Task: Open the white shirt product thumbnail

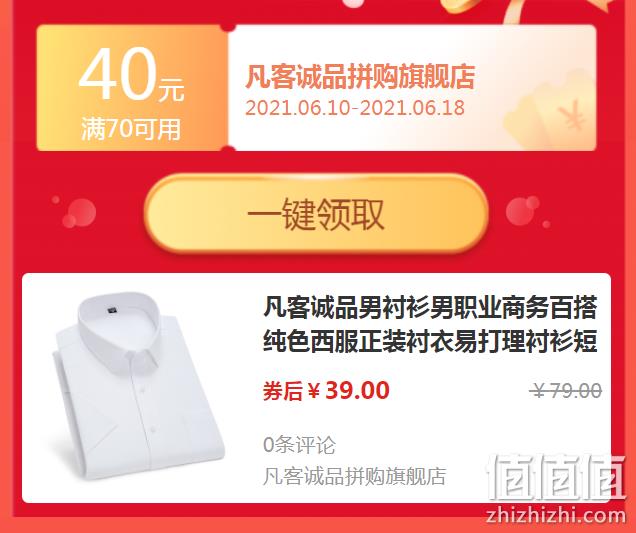Action: click(x=138, y=387)
